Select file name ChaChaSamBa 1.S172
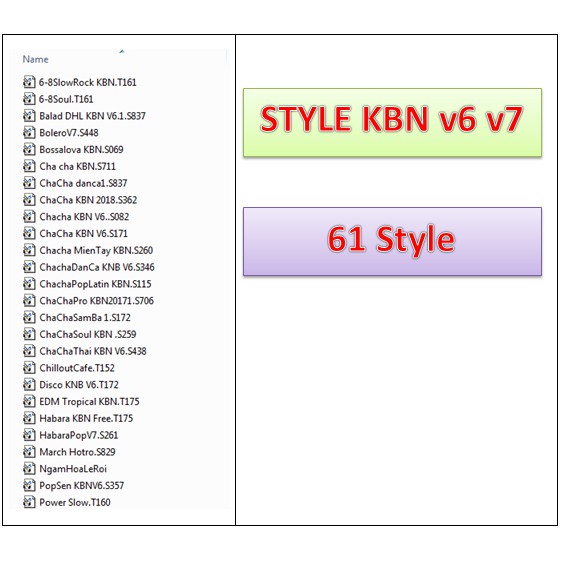 (x=85, y=318)
